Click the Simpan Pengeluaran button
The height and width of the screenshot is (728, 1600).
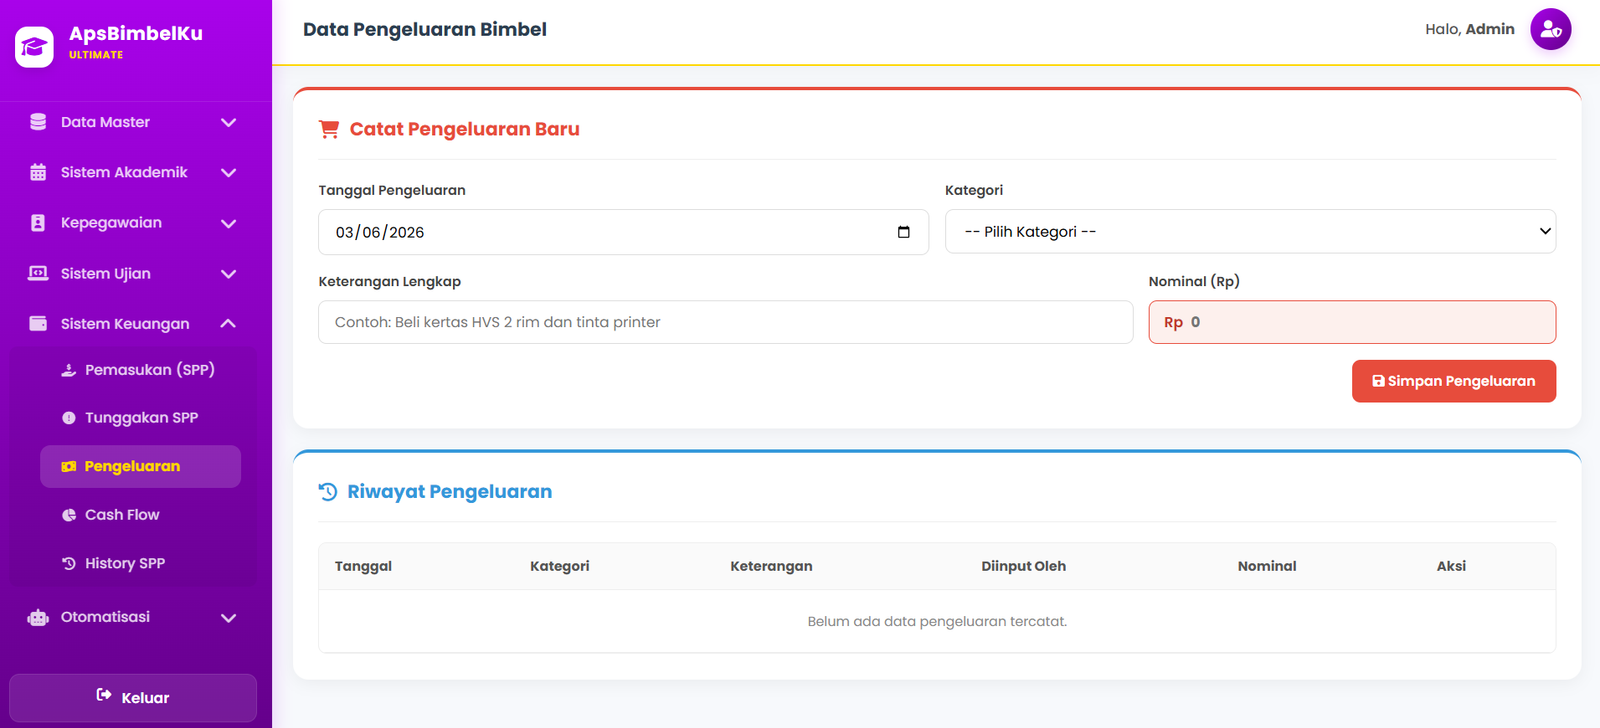(1454, 381)
